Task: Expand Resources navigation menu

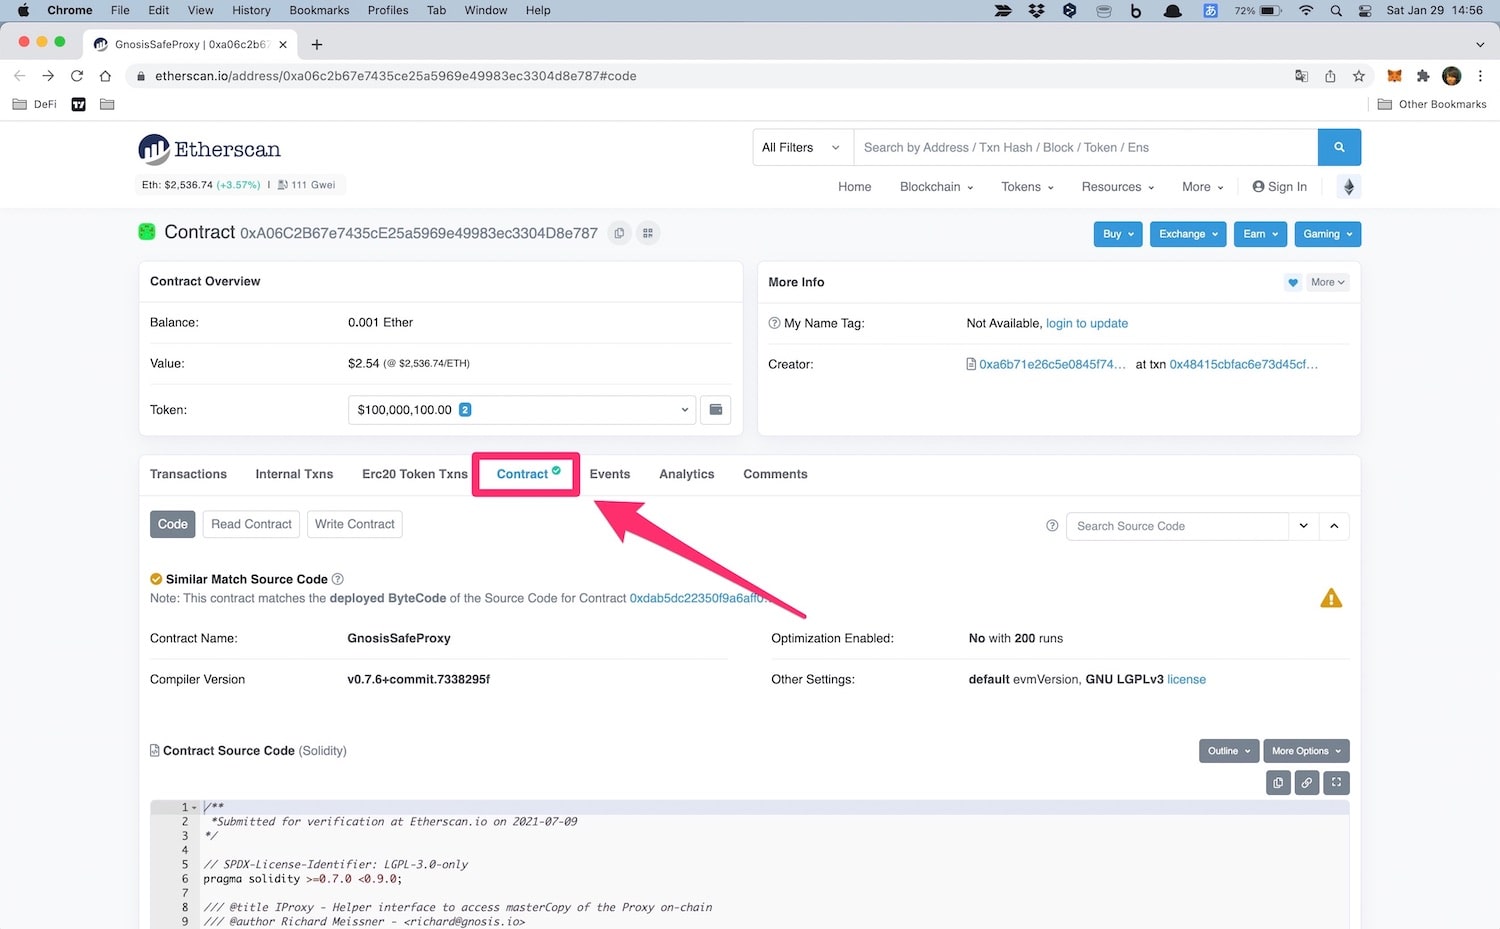Action: pos(1118,187)
